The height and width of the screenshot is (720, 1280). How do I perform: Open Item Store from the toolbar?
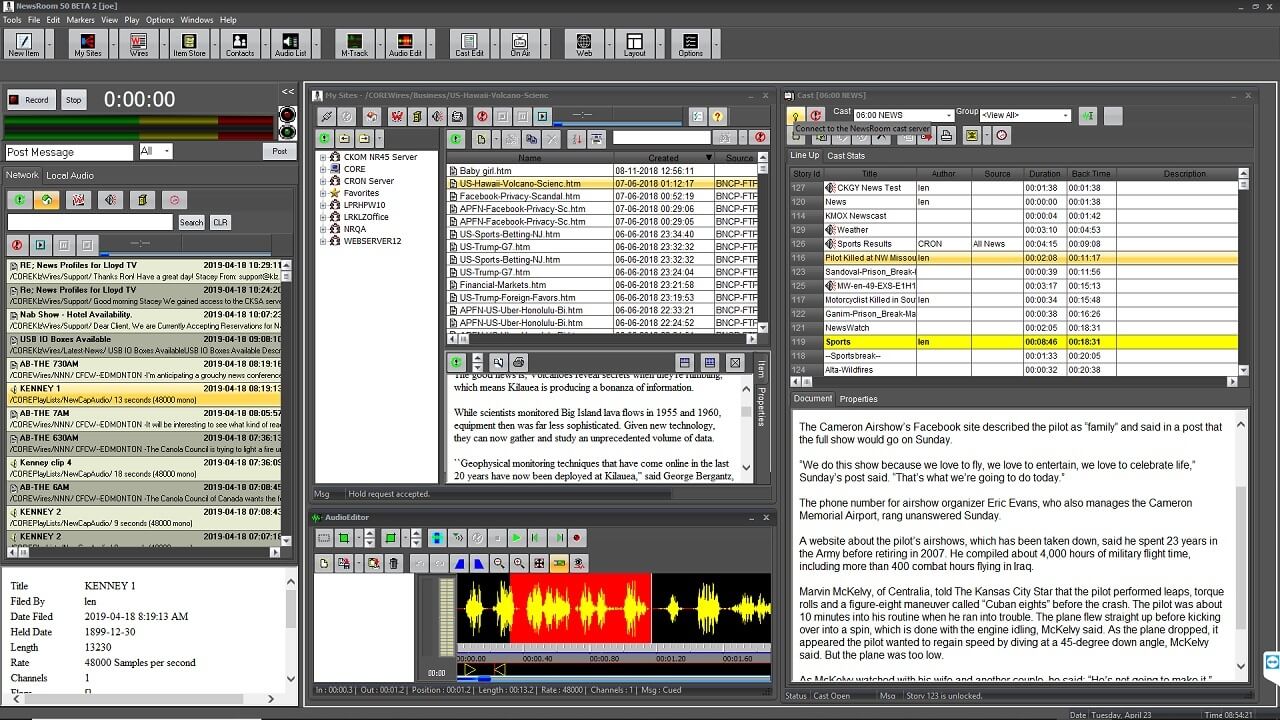pos(189,44)
